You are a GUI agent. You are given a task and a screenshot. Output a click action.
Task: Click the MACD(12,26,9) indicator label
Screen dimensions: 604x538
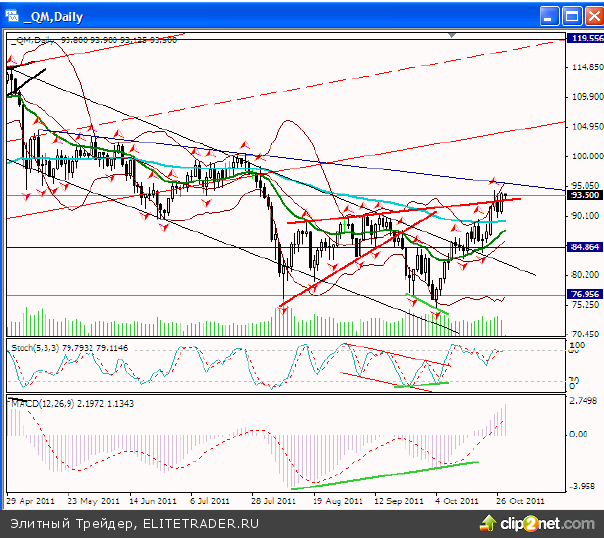pos(41,402)
